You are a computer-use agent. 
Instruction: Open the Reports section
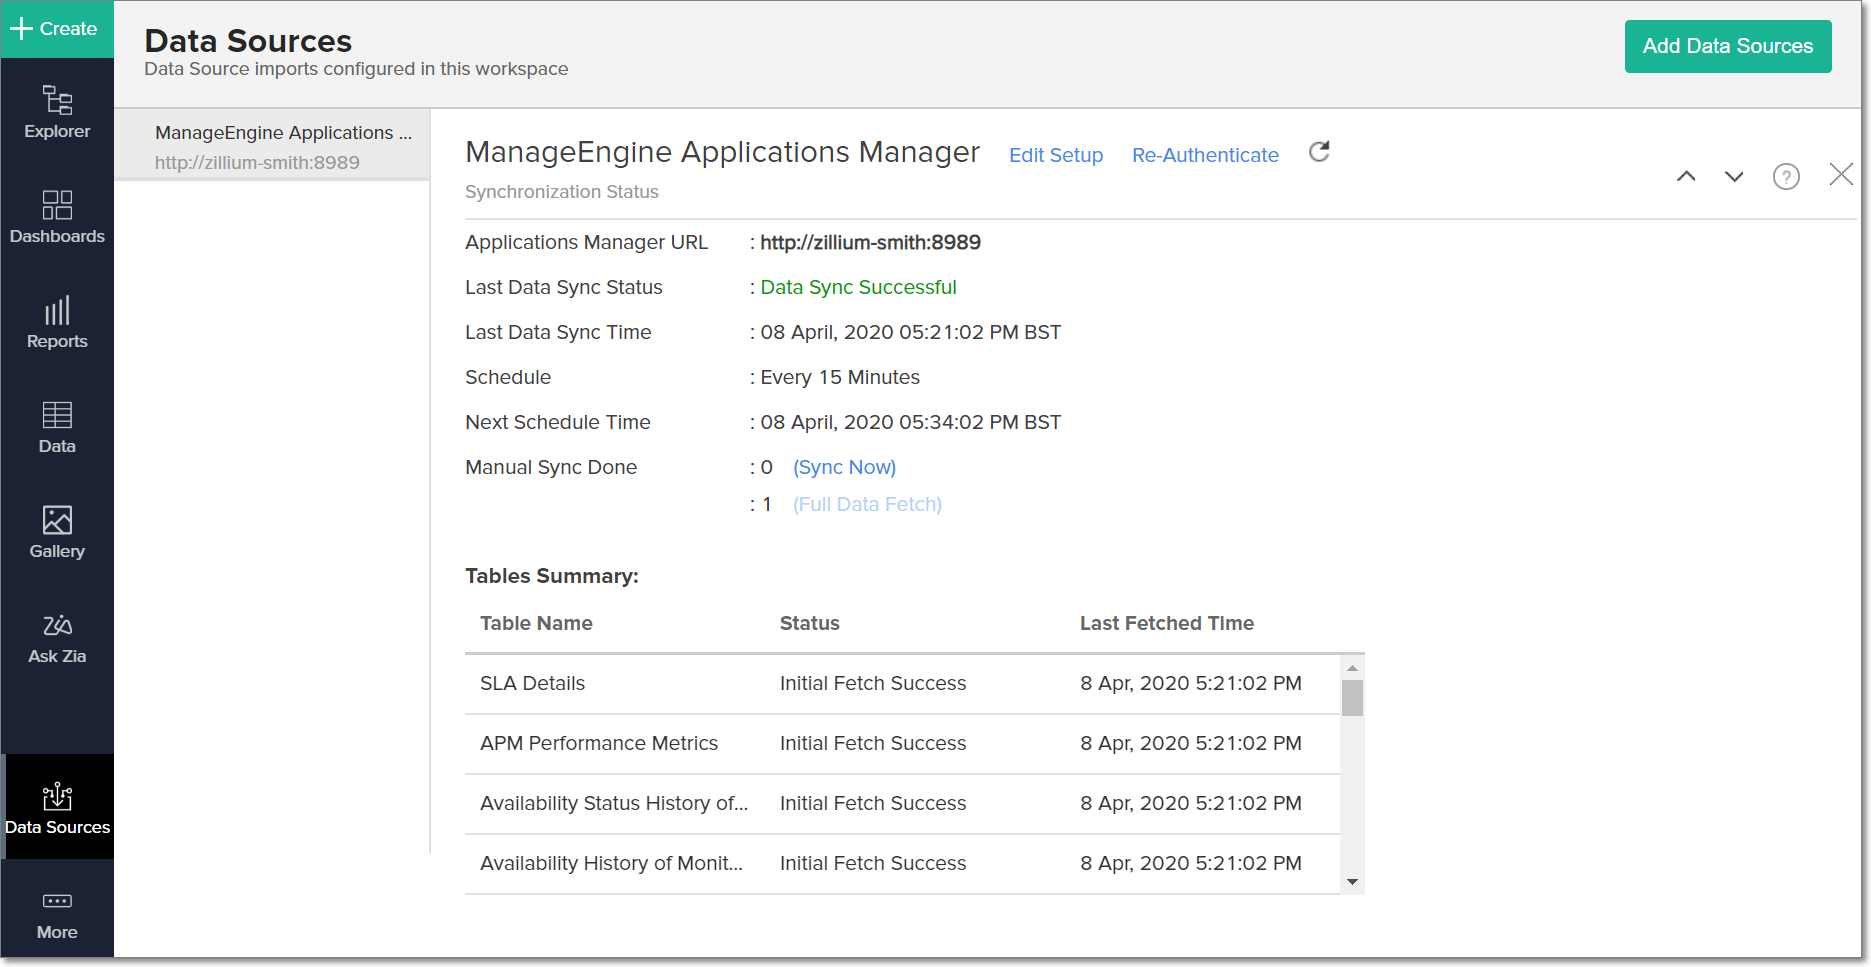tap(57, 322)
